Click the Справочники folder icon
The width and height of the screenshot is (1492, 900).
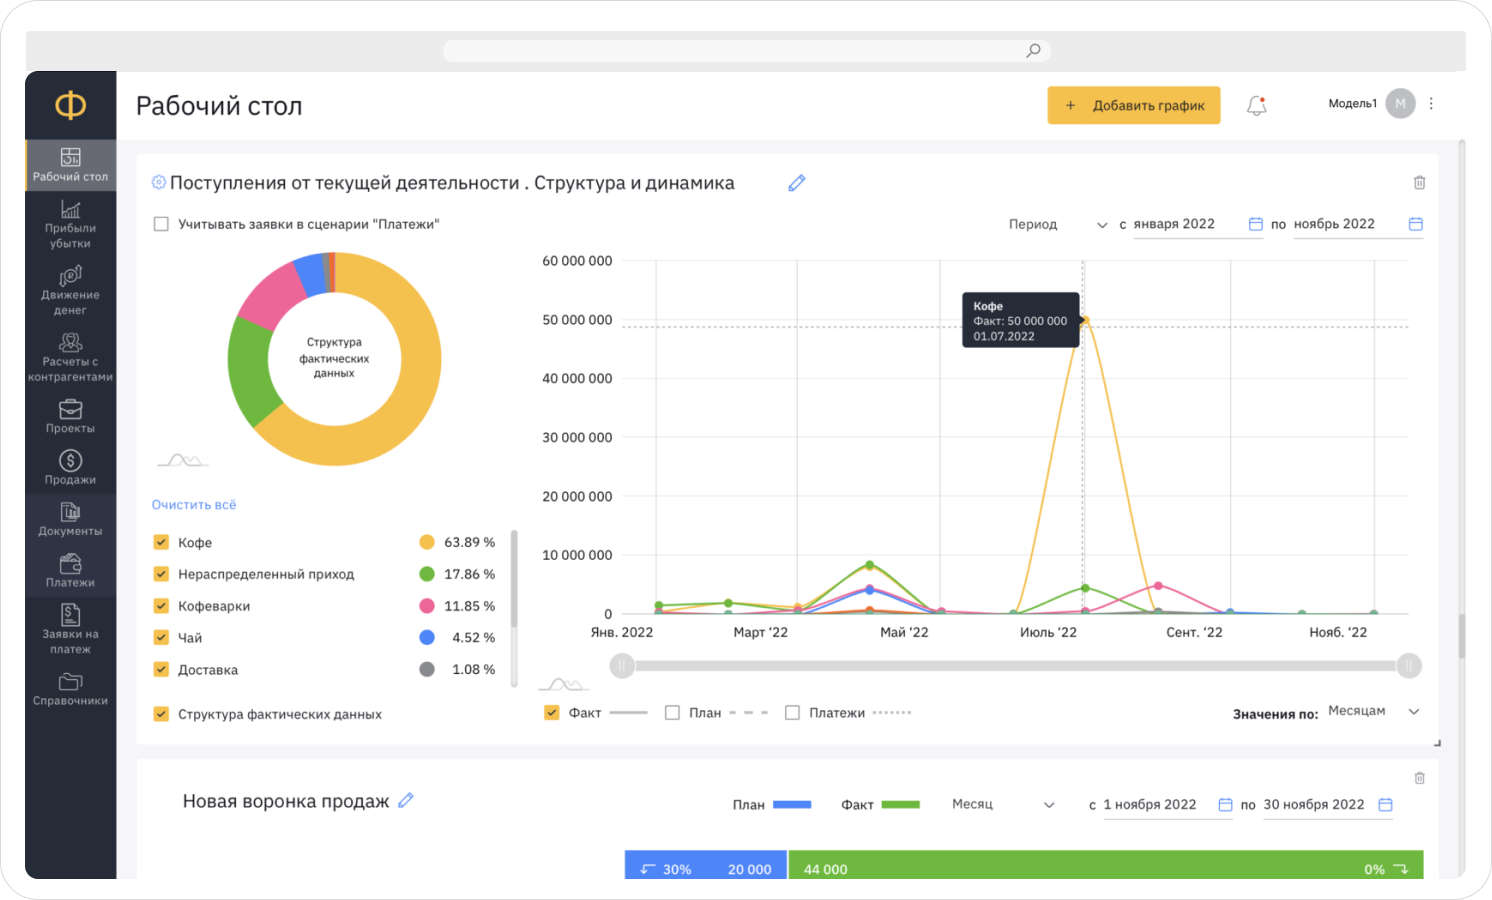click(70, 681)
